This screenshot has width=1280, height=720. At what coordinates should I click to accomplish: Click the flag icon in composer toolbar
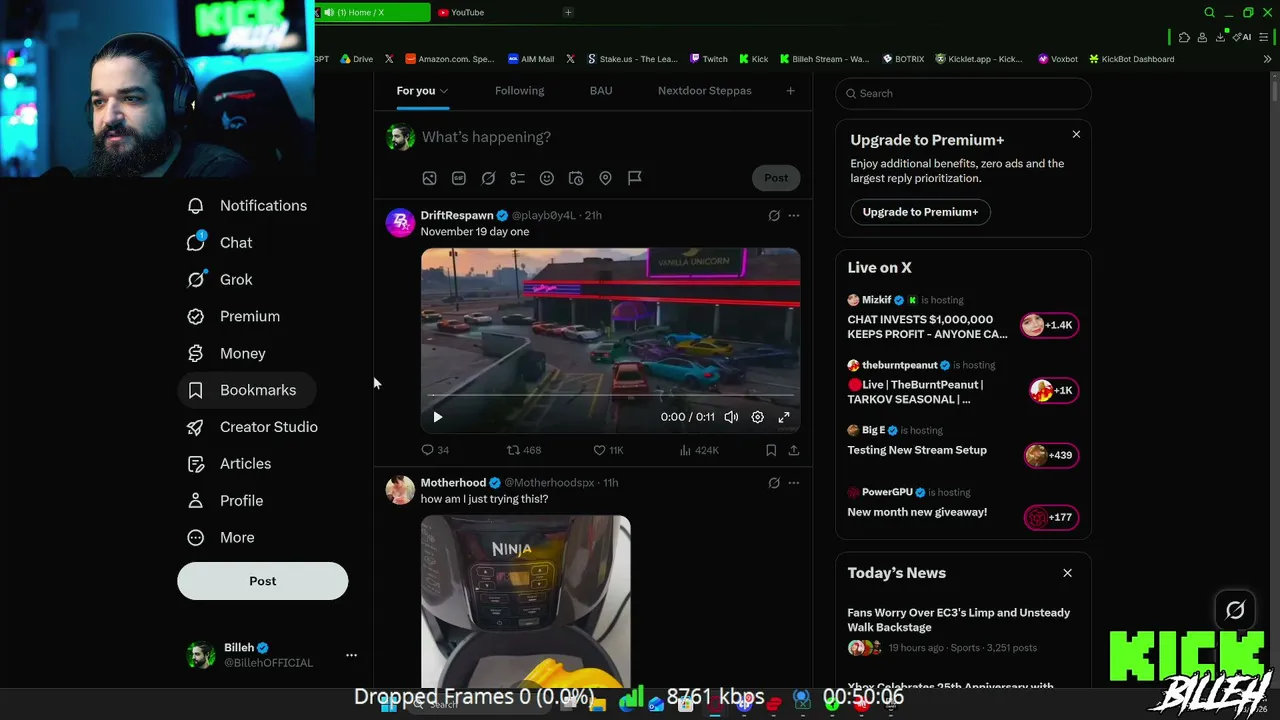[x=635, y=178]
